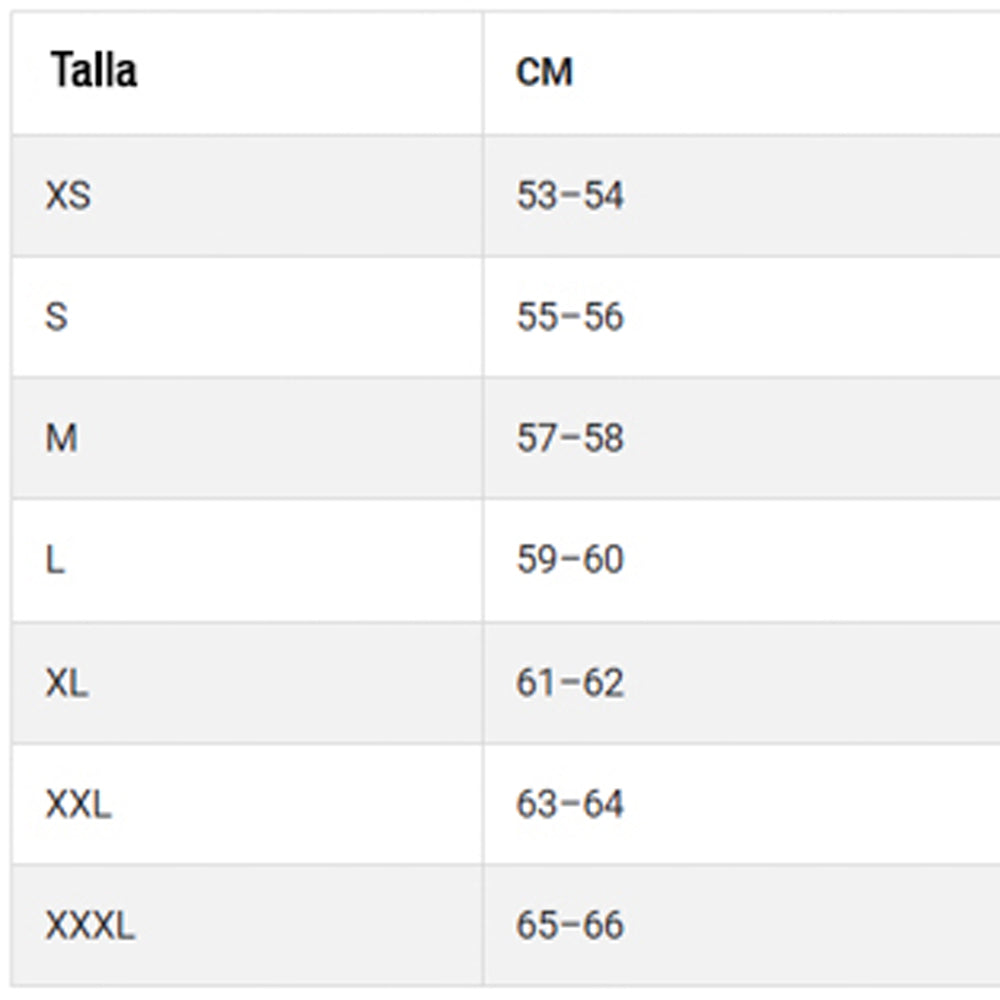Select the XL size label
This screenshot has width=1000, height=1000.
coord(67,683)
